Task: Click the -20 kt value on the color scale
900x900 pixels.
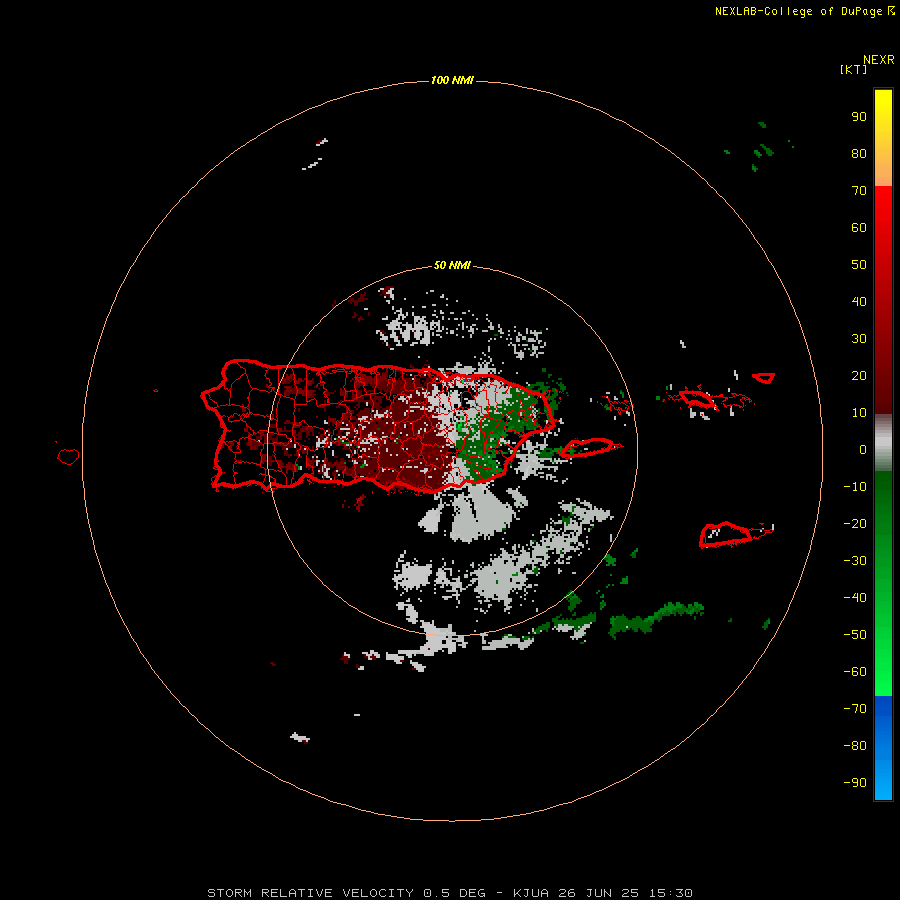Action: (855, 523)
